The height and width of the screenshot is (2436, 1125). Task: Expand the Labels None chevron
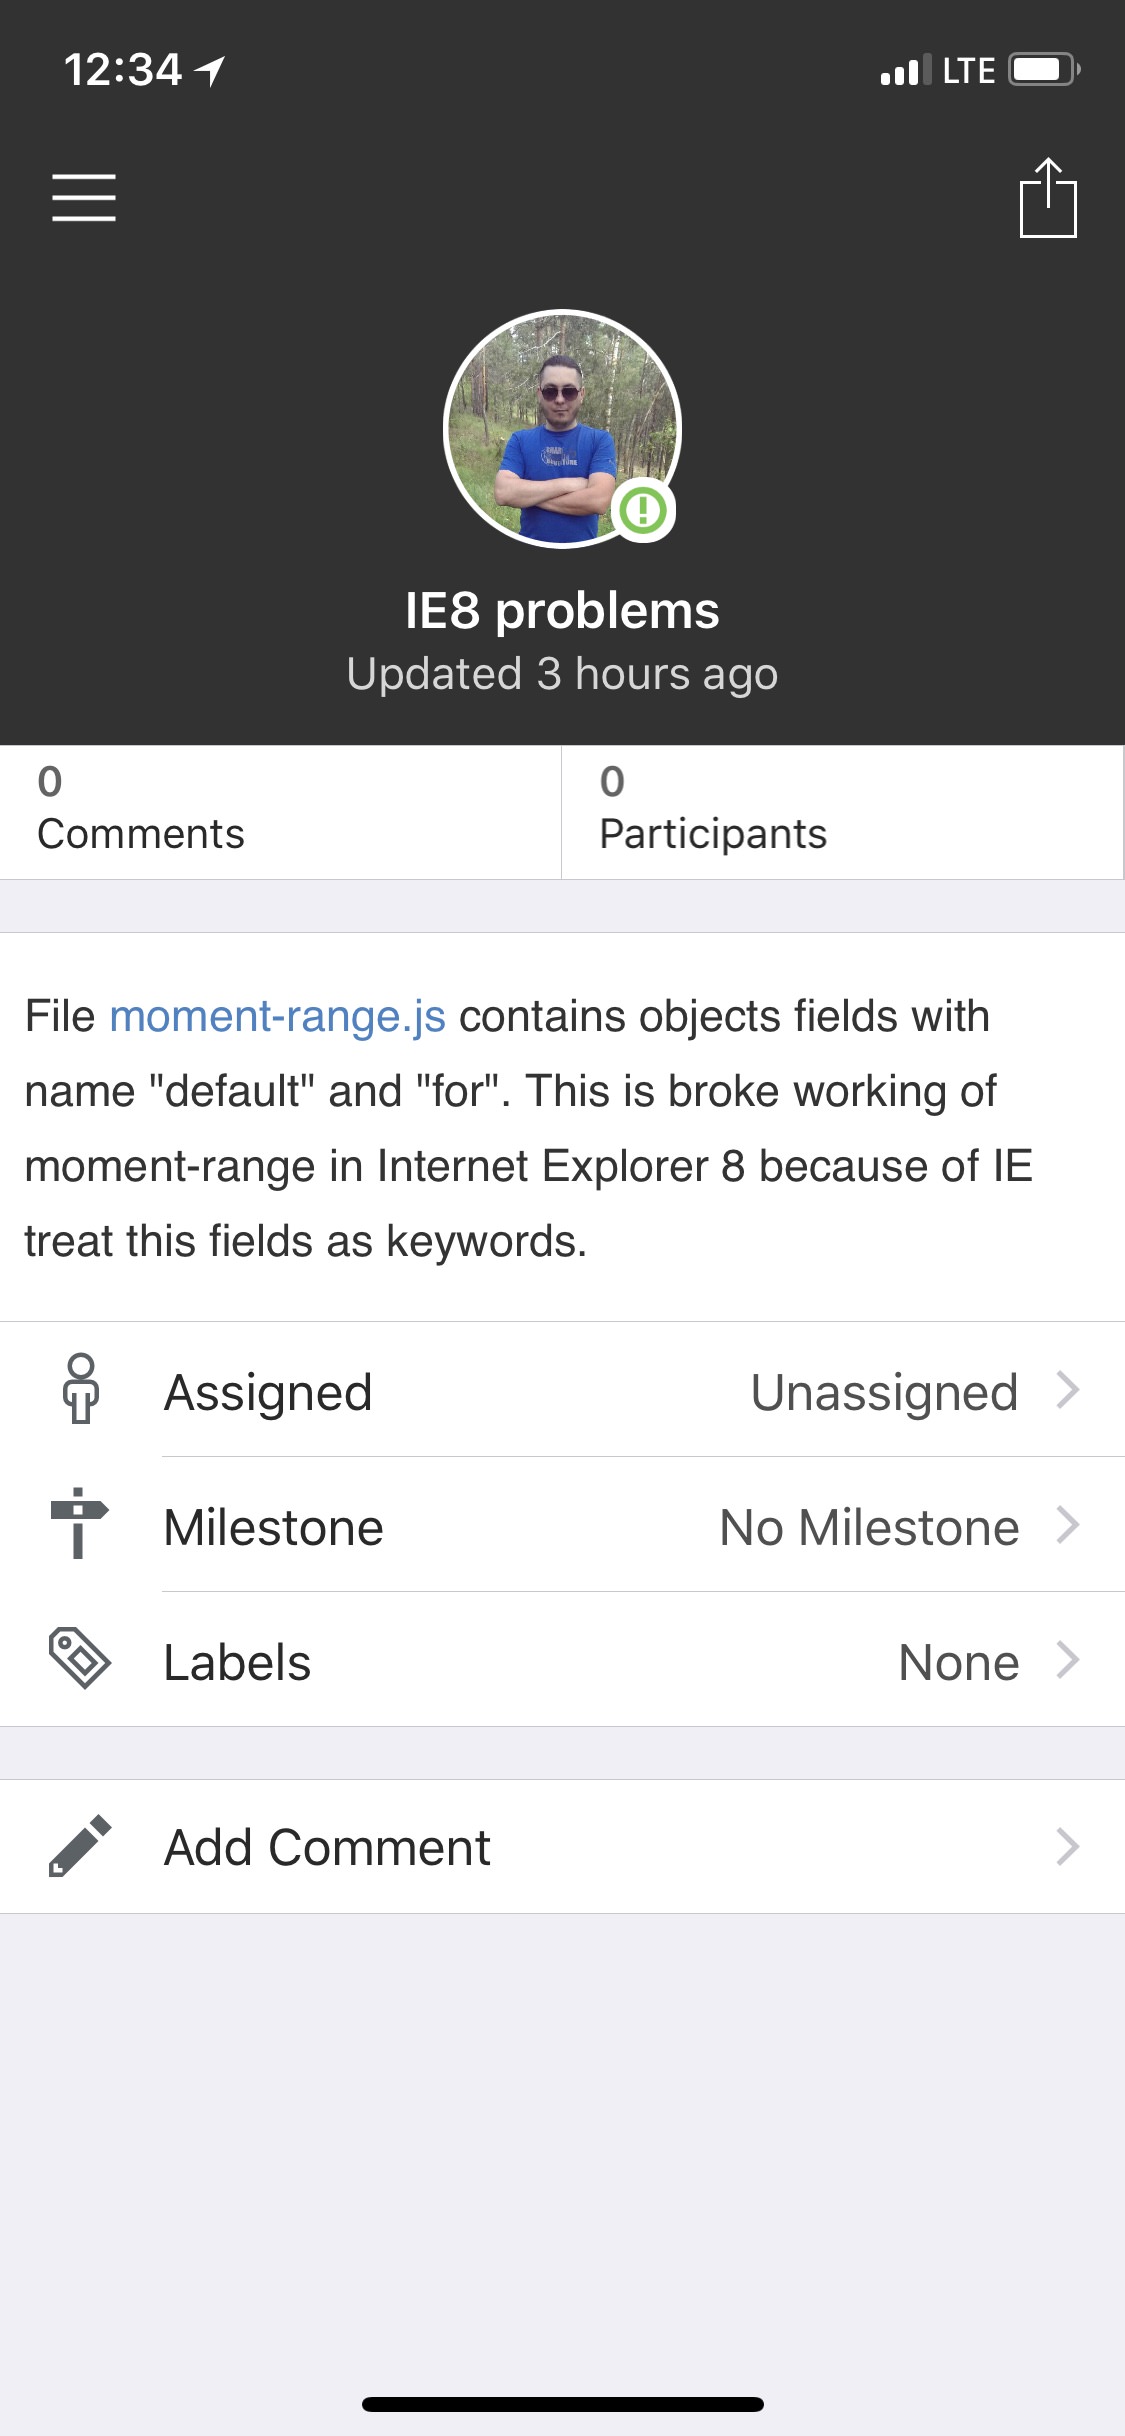tap(1068, 1660)
